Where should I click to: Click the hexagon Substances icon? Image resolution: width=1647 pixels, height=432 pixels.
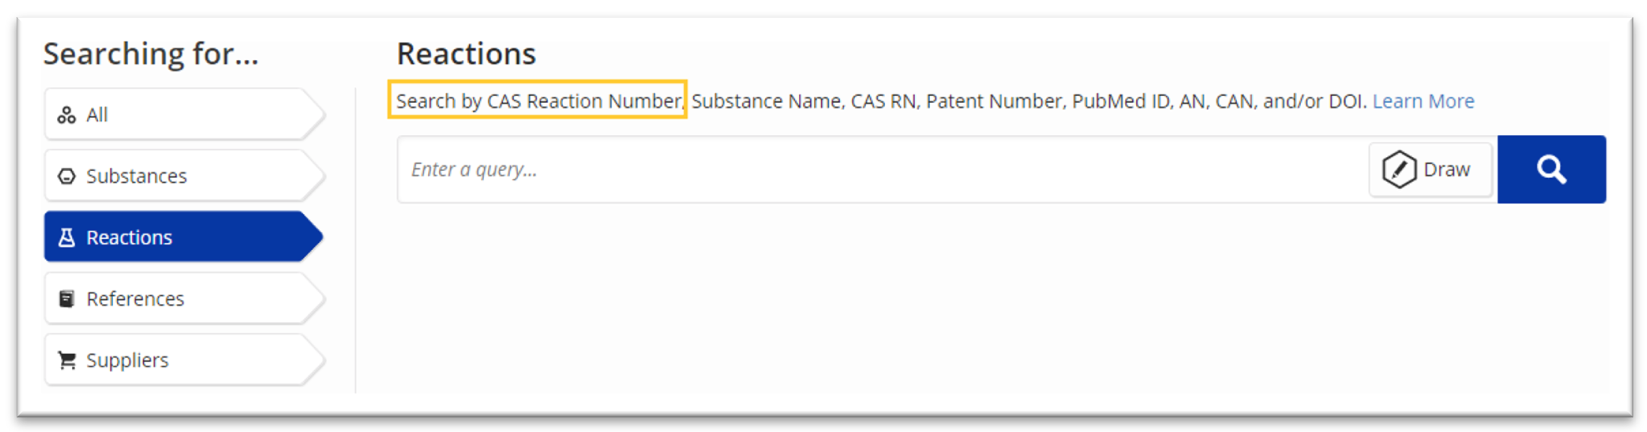(x=67, y=177)
